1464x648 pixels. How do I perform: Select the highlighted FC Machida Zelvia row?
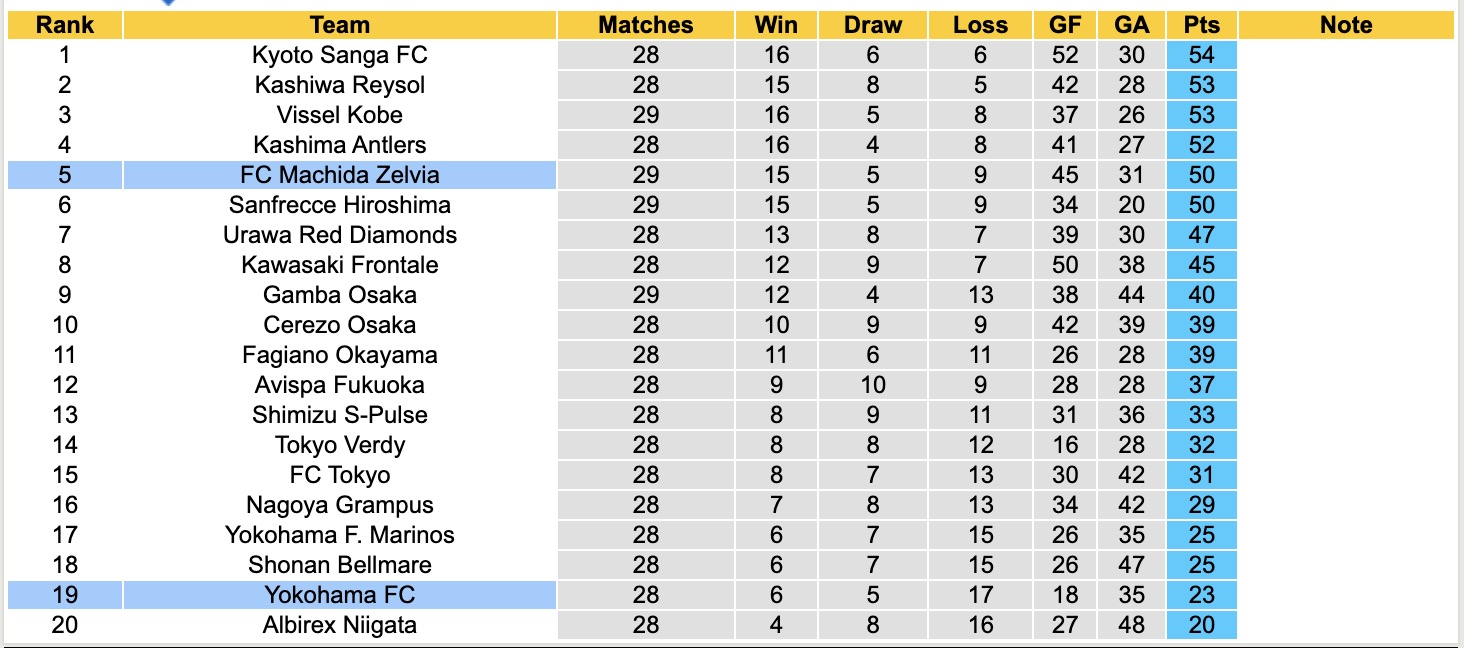(340, 175)
